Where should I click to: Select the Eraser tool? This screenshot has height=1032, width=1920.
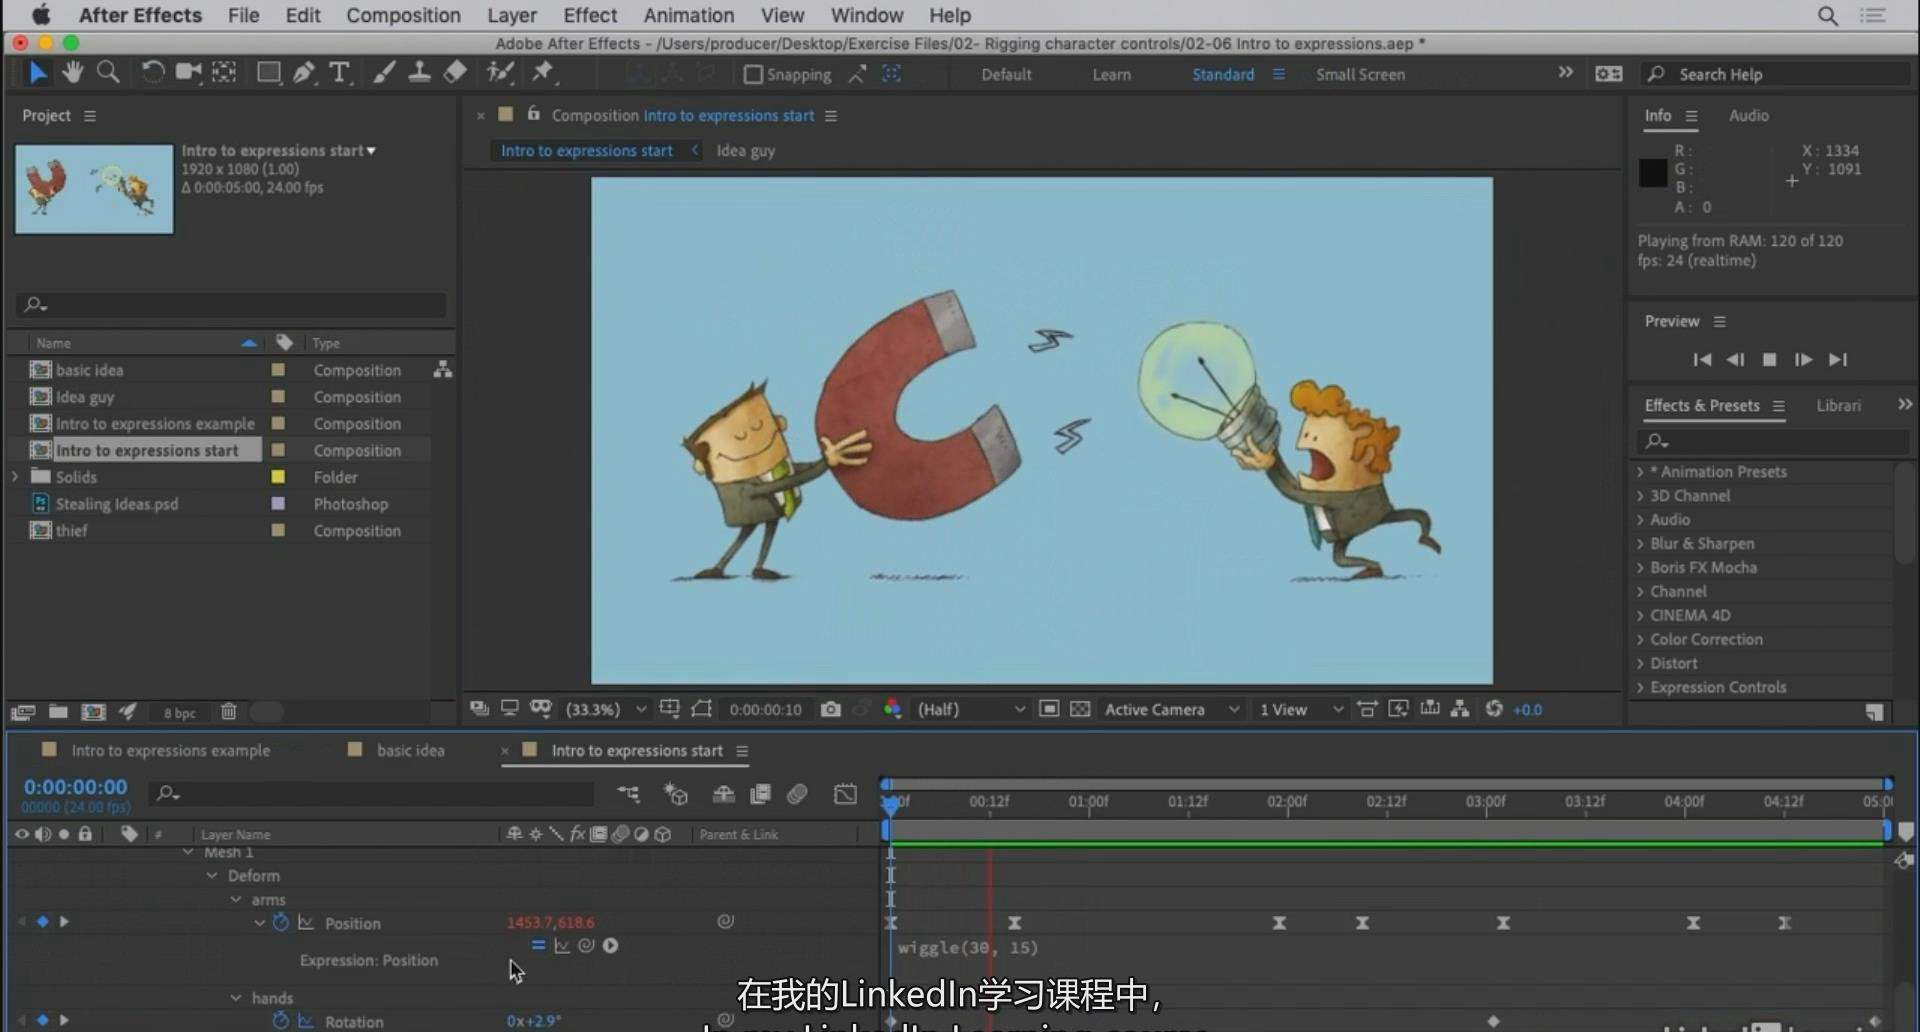[x=455, y=72]
